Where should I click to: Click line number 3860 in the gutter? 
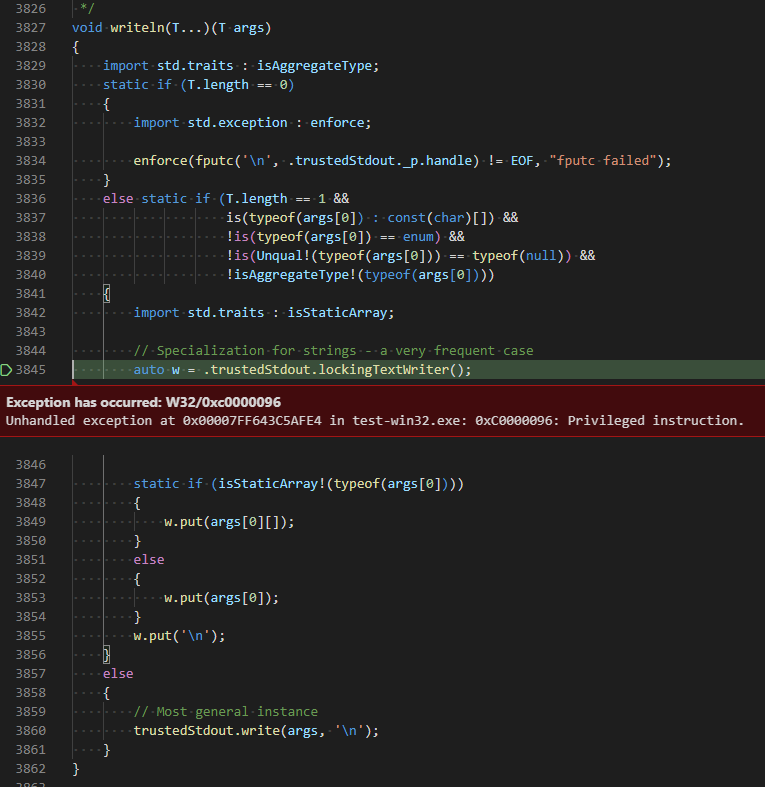(x=31, y=731)
